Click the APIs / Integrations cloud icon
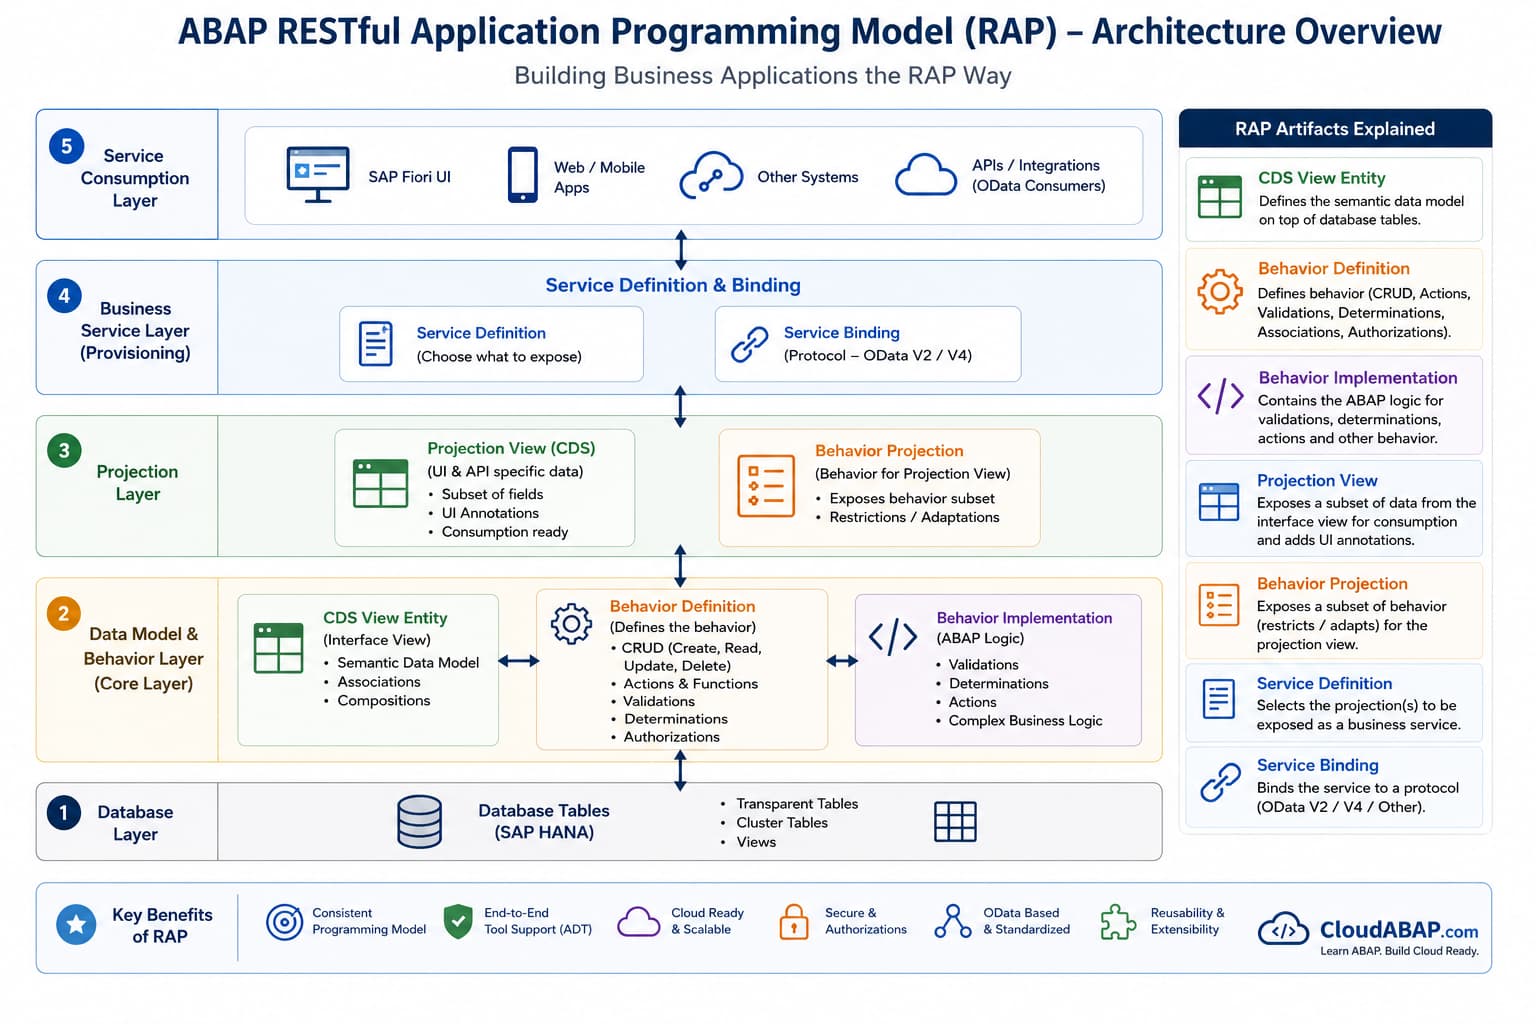Image resolution: width=1536 pixels, height=1024 pixels. [x=926, y=175]
